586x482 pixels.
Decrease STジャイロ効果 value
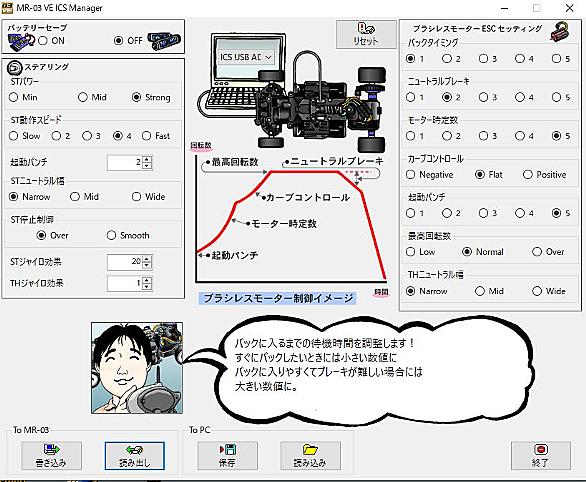pyautogui.click(x=147, y=265)
